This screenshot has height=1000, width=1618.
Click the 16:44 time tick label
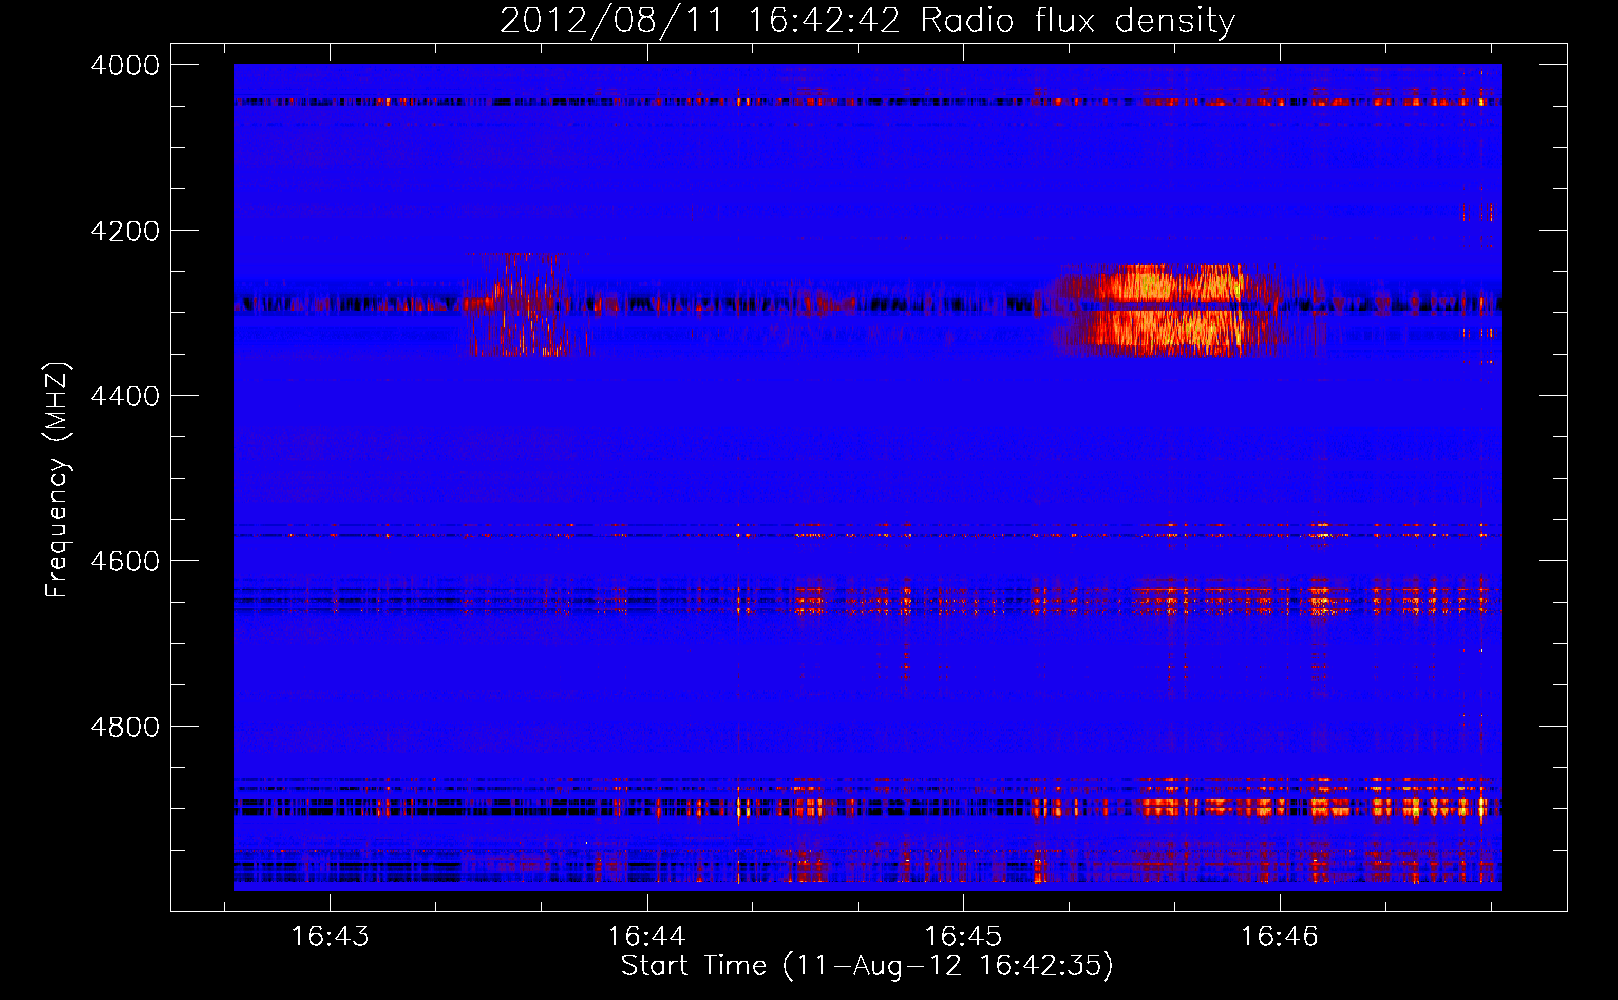click(x=647, y=937)
